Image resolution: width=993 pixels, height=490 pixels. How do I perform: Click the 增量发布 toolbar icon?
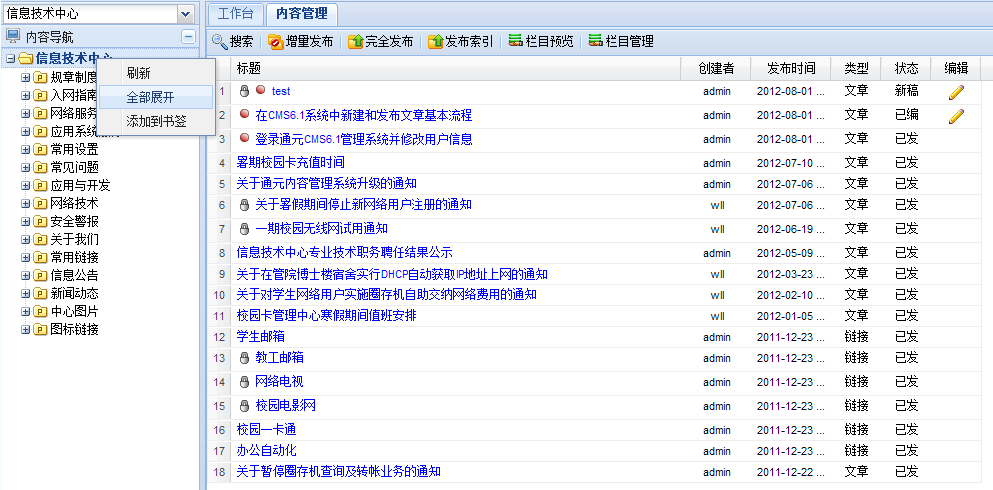[x=275, y=42]
